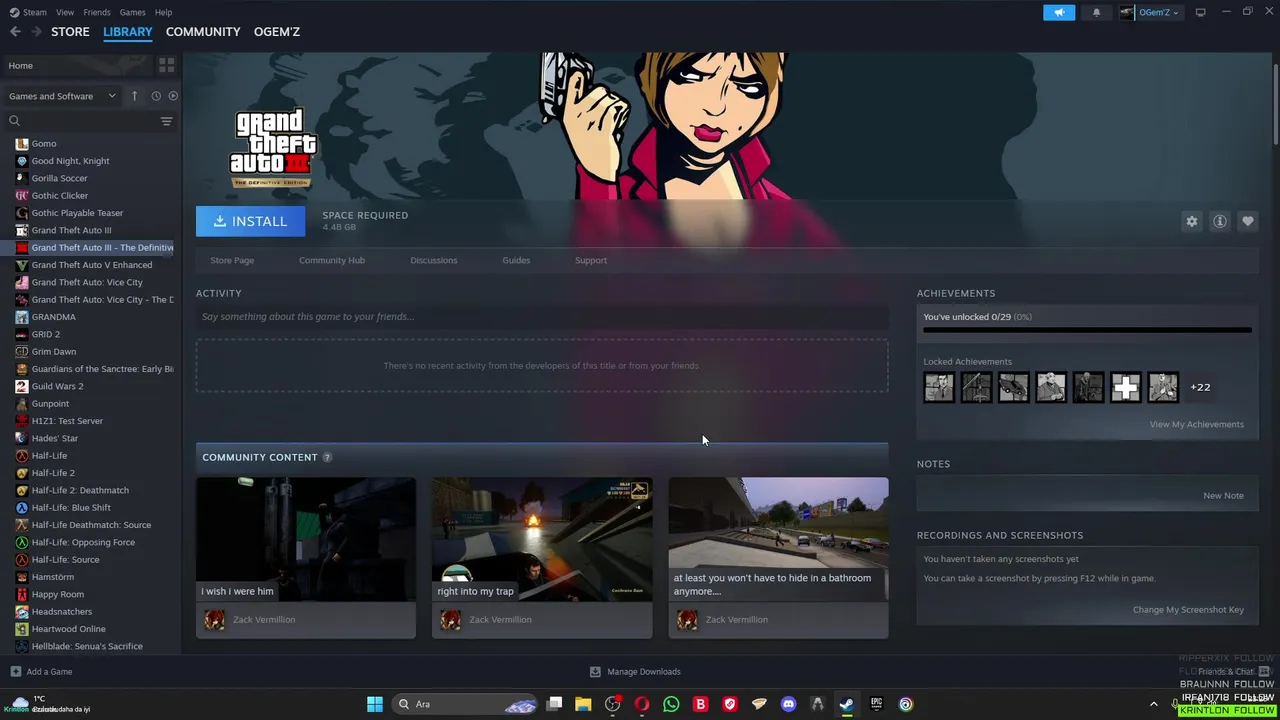Open the library collections grid view
This screenshot has width=1280, height=720.
166,65
